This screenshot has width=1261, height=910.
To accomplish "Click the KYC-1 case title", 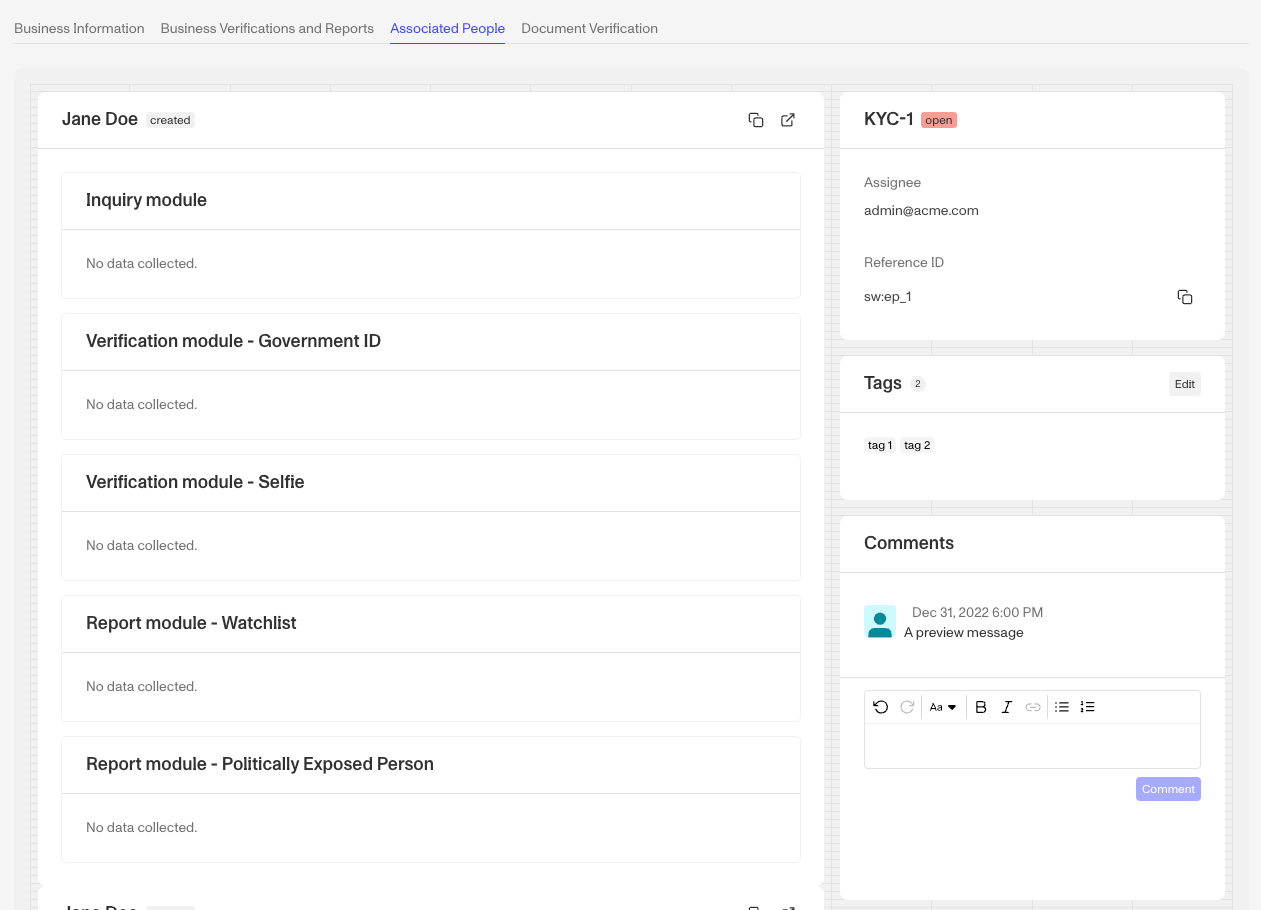I will coord(889,119).
